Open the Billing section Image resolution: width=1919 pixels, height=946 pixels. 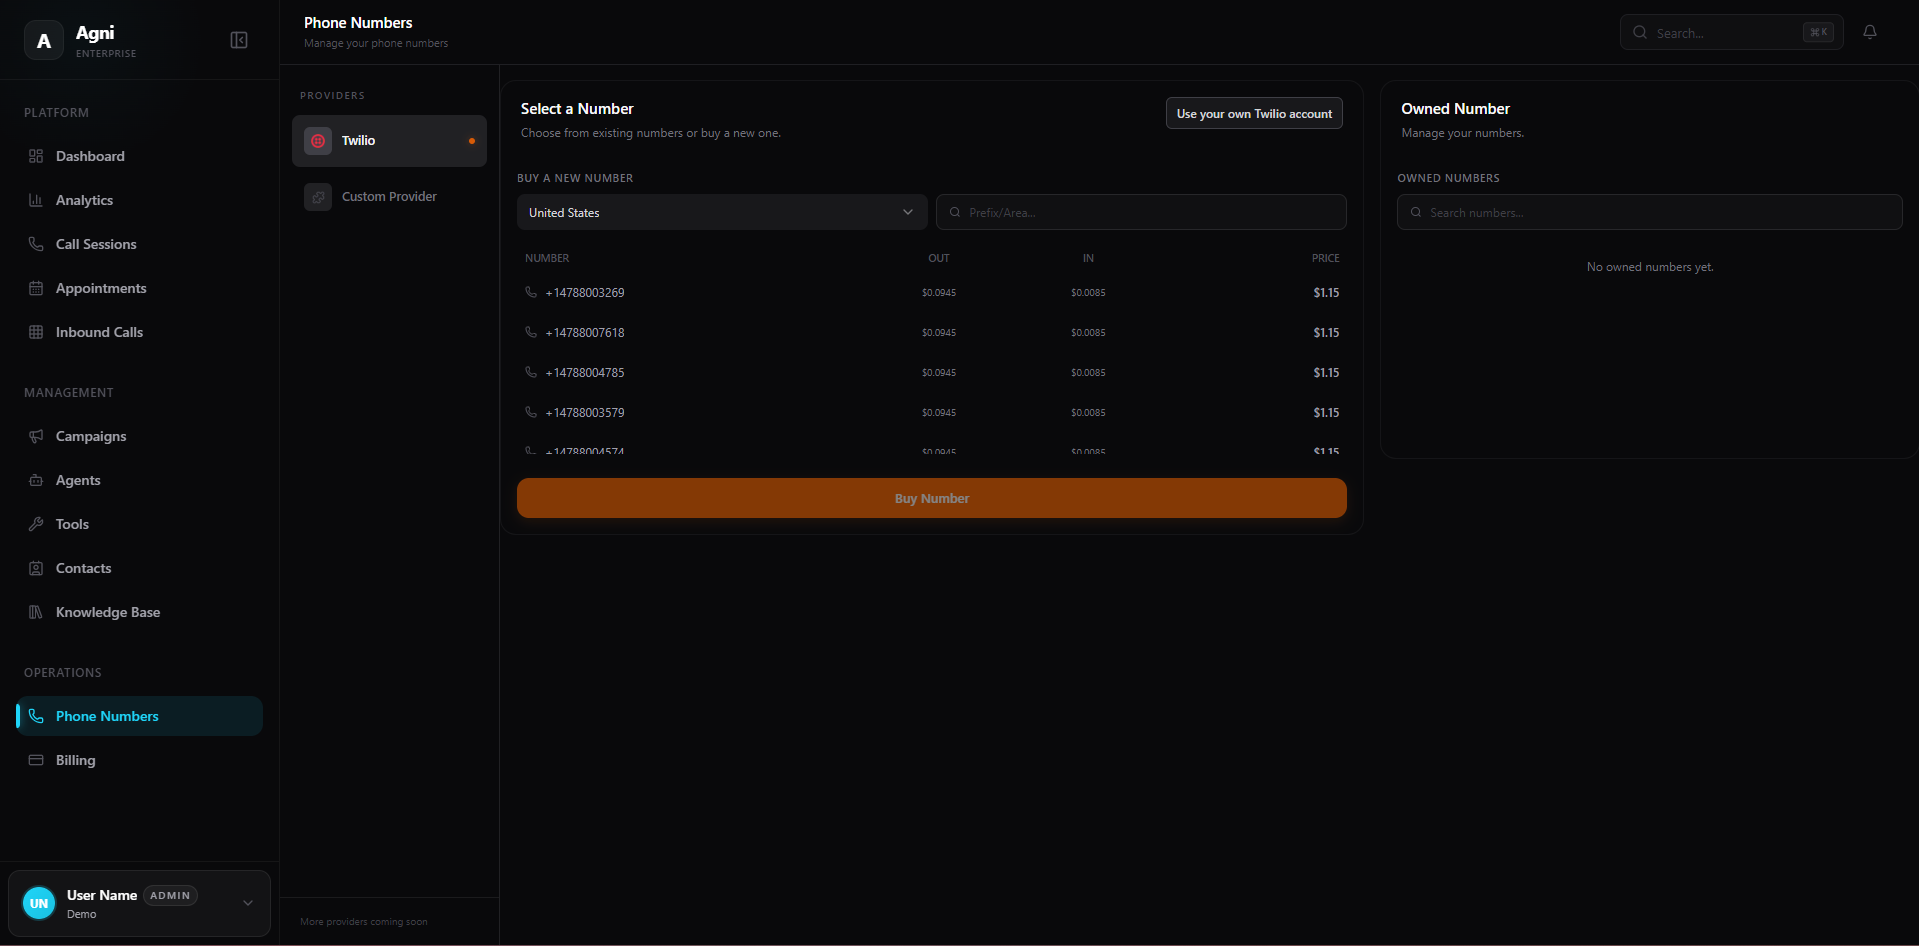point(75,760)
